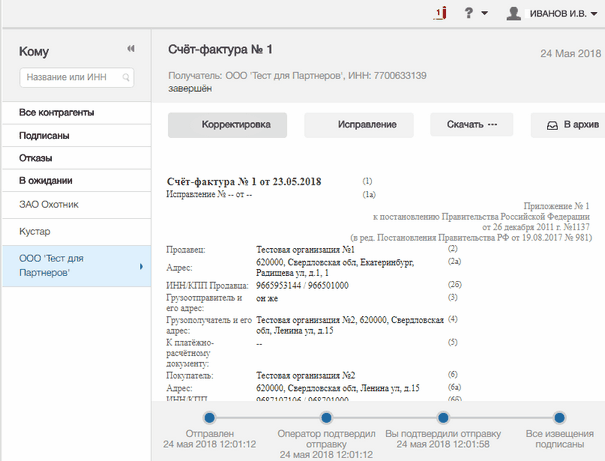Click the Исправление № -- от -- line
This screenshot has width=605, height=461.
point(209,194)
